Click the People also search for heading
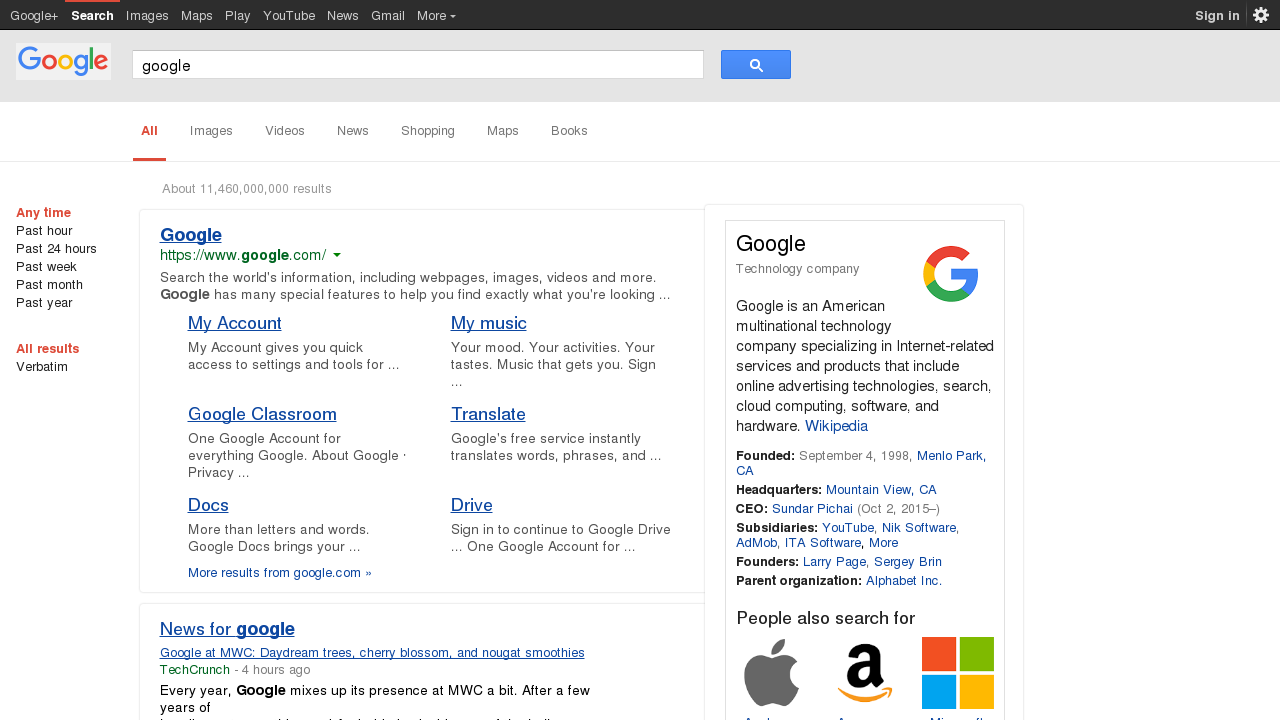Screen dimensions: 1280x720 [x=826, y=618]
